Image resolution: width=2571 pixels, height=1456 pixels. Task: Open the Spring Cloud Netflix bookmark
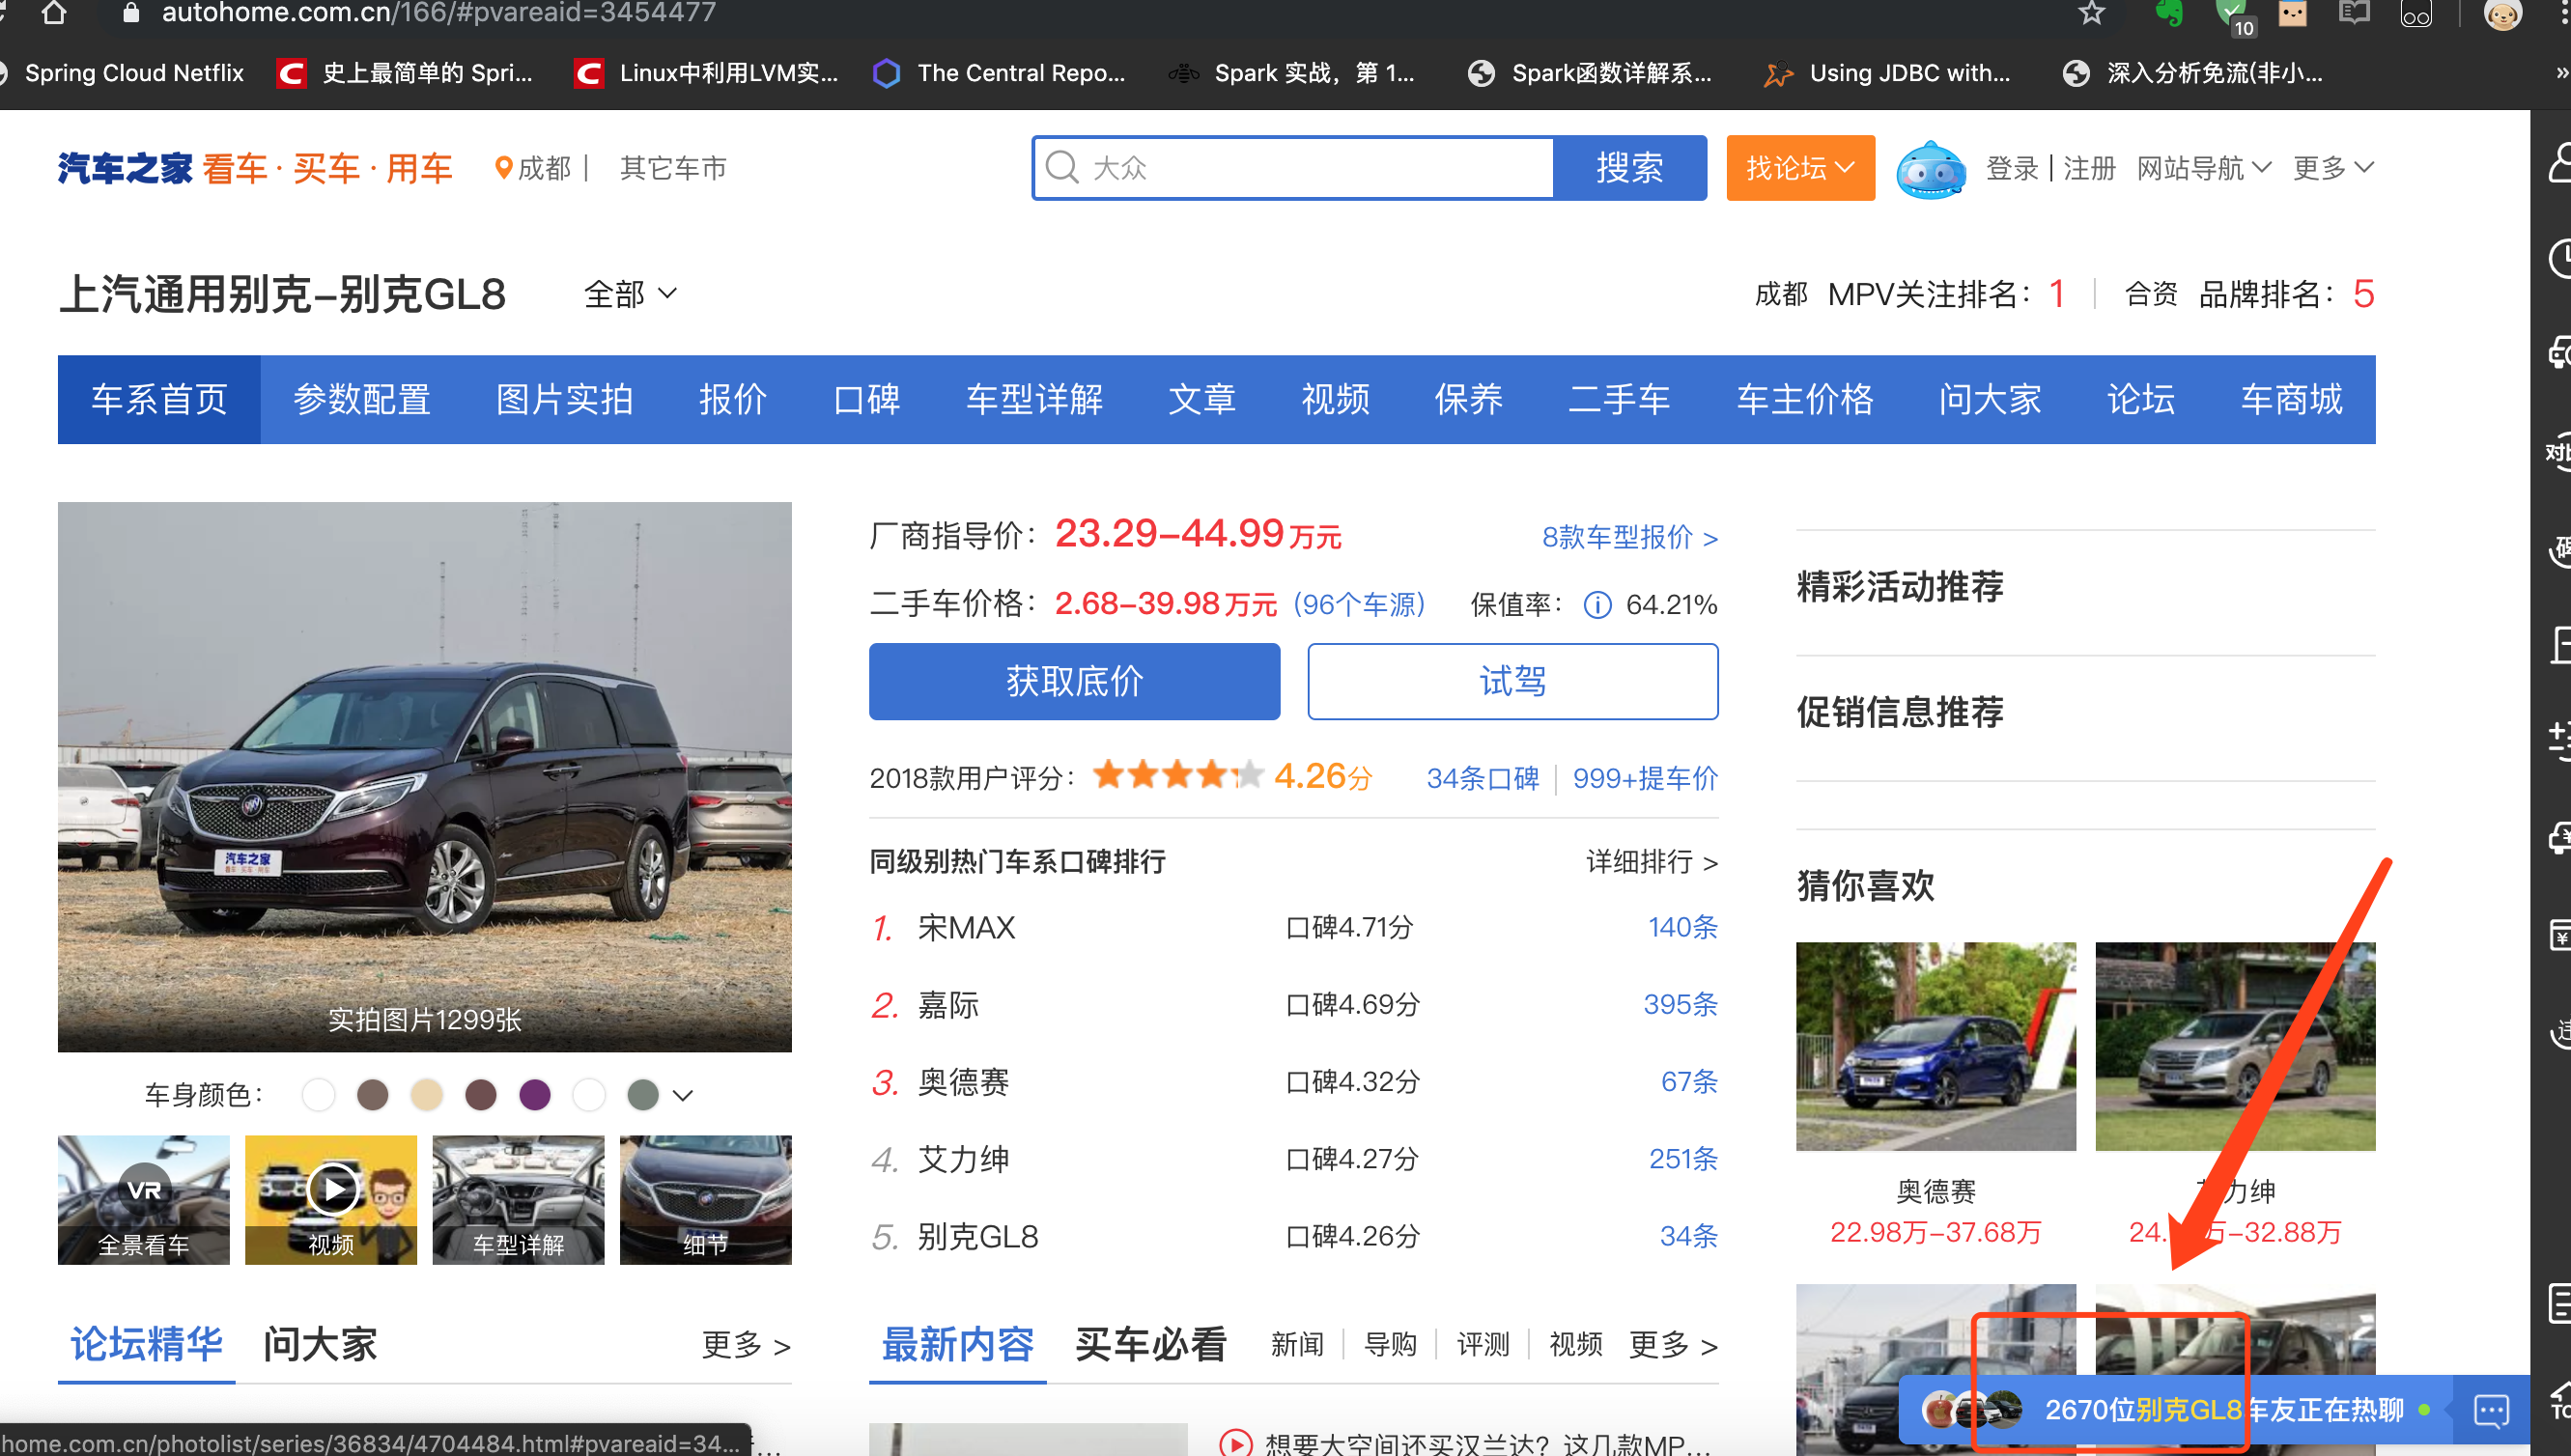134,73
